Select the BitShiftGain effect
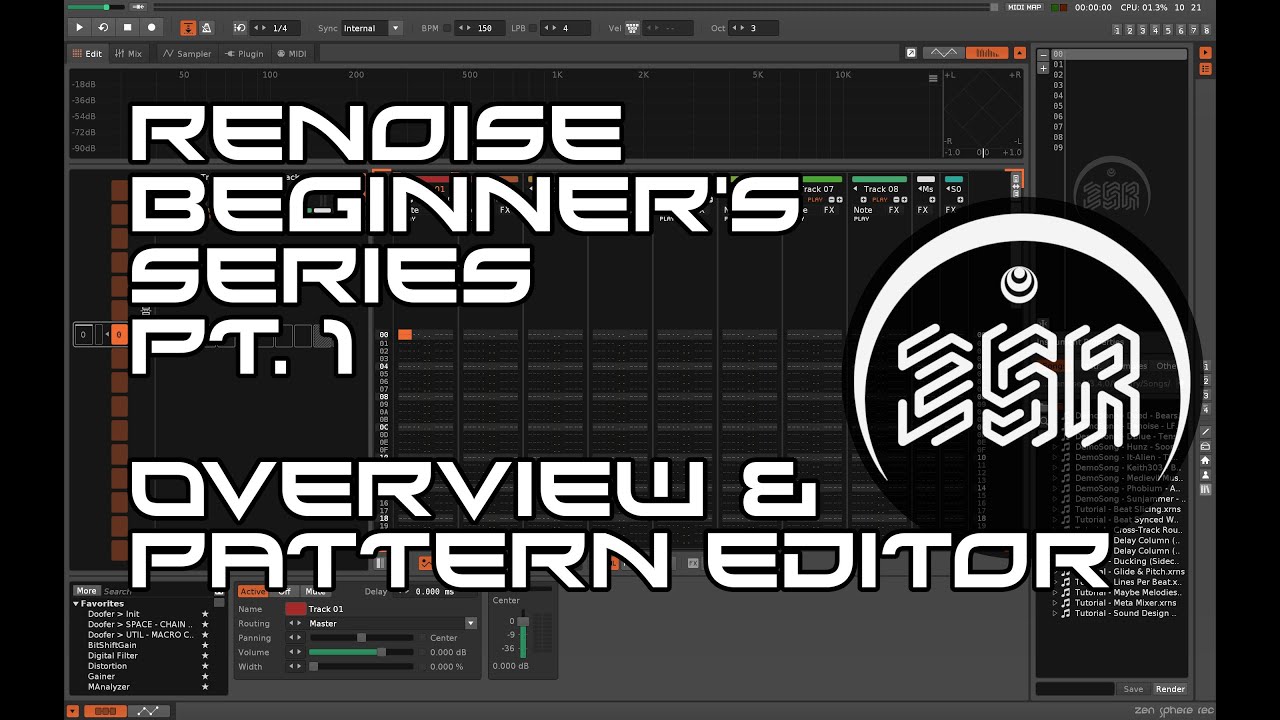Image resolution: width=1280 pixels, height=720 pixels. coord(112,645)
